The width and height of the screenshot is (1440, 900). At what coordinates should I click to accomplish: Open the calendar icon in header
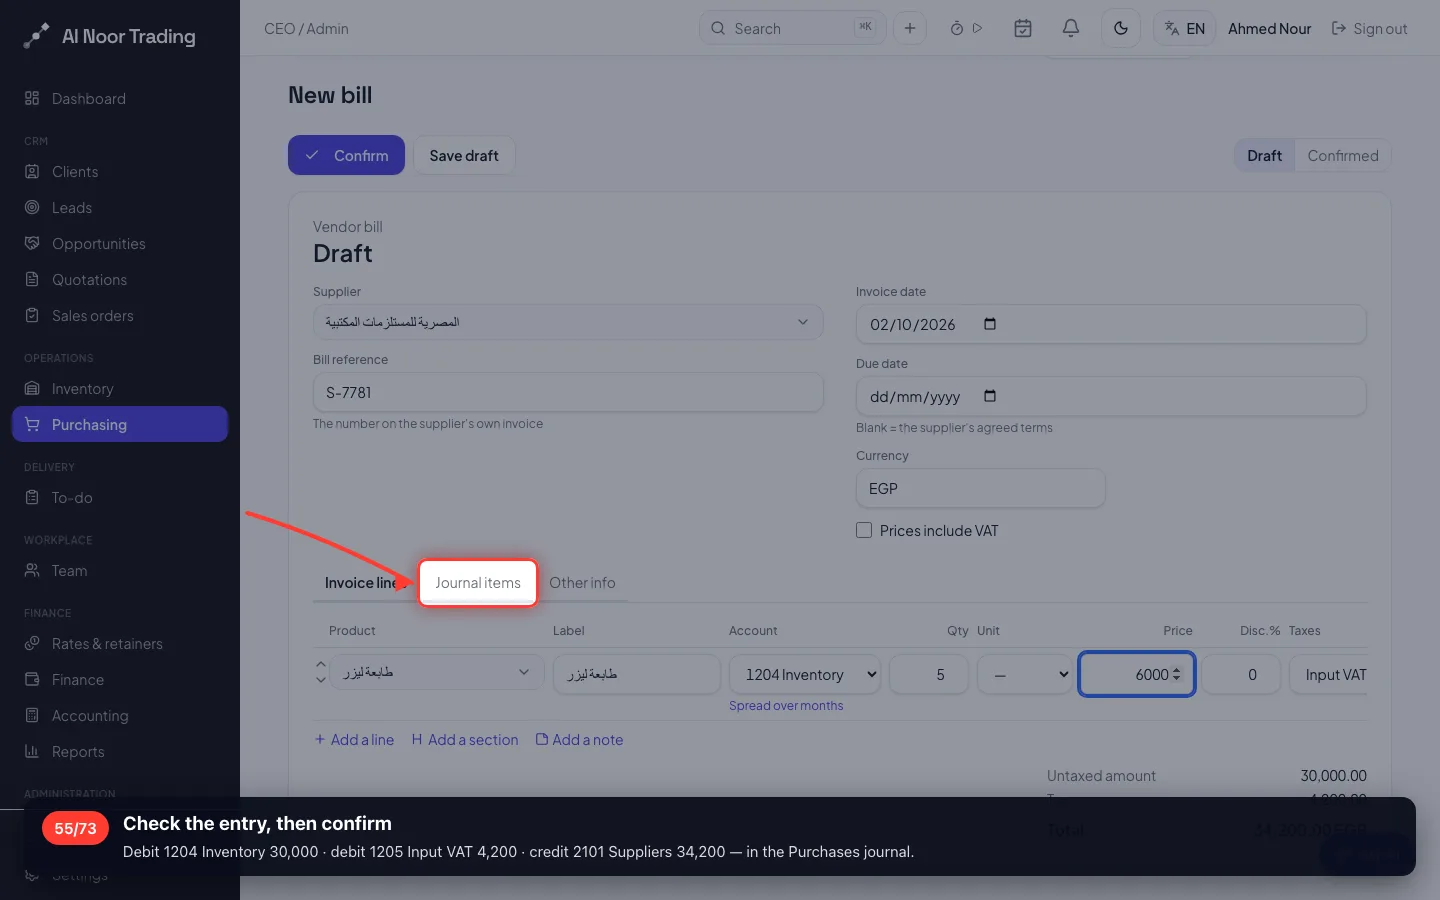pyautogui.click(x=1023, y=28)
